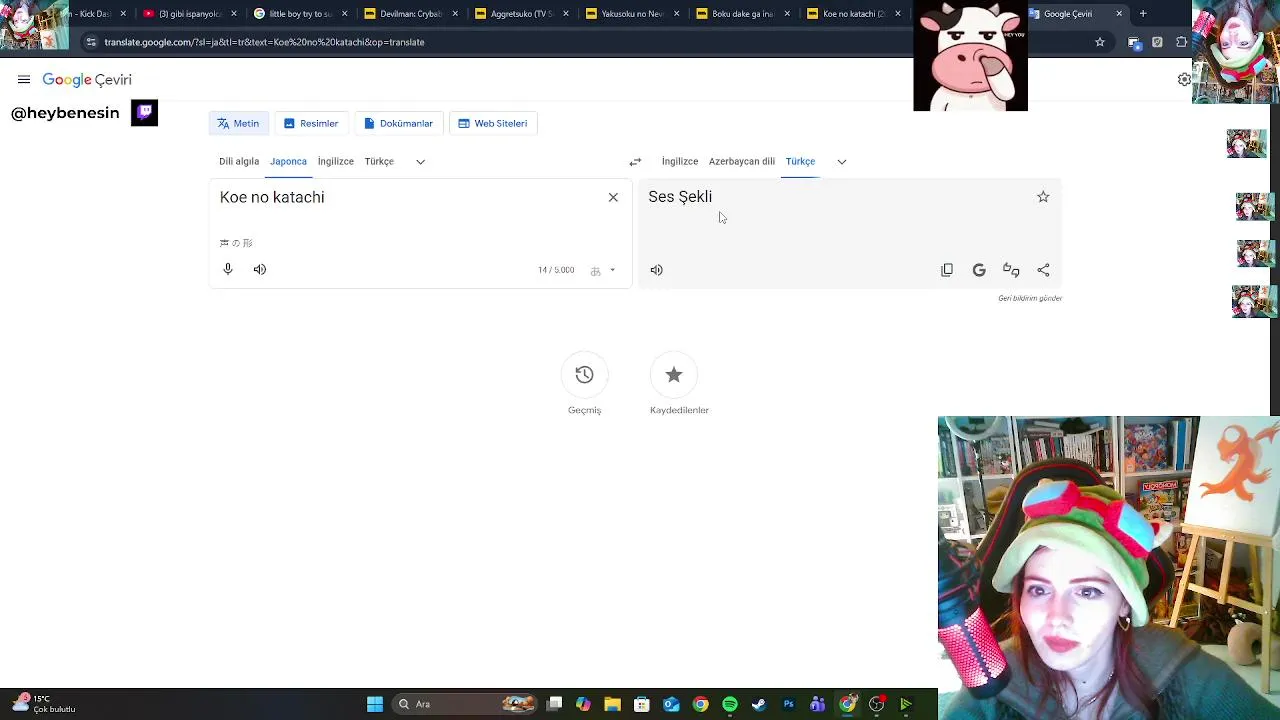Open Geçmiş translation history

pyautogui.click(x=585, y=385)
